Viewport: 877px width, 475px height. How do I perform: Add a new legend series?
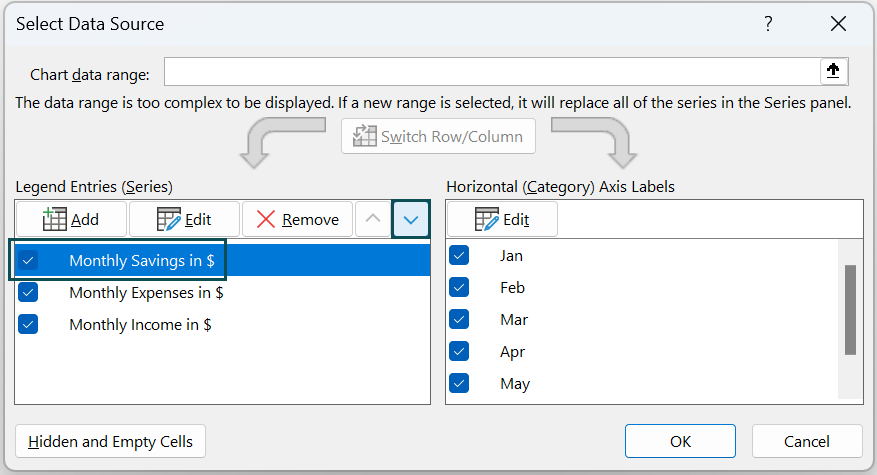[71, 219]
